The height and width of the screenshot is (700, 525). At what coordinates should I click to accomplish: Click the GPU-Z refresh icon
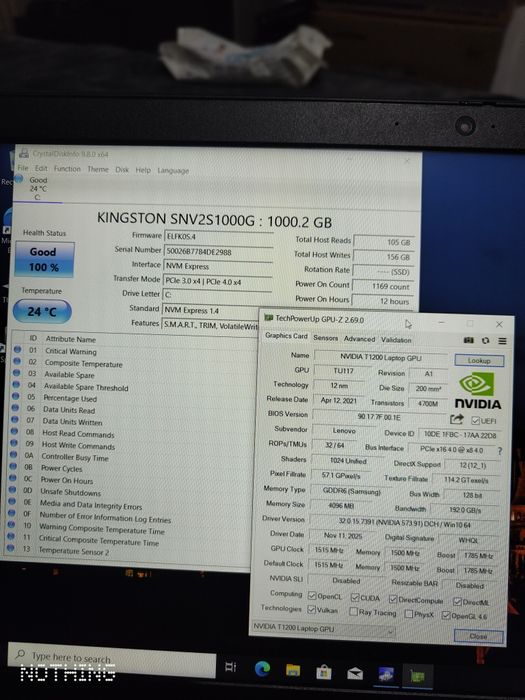(486, 341)
